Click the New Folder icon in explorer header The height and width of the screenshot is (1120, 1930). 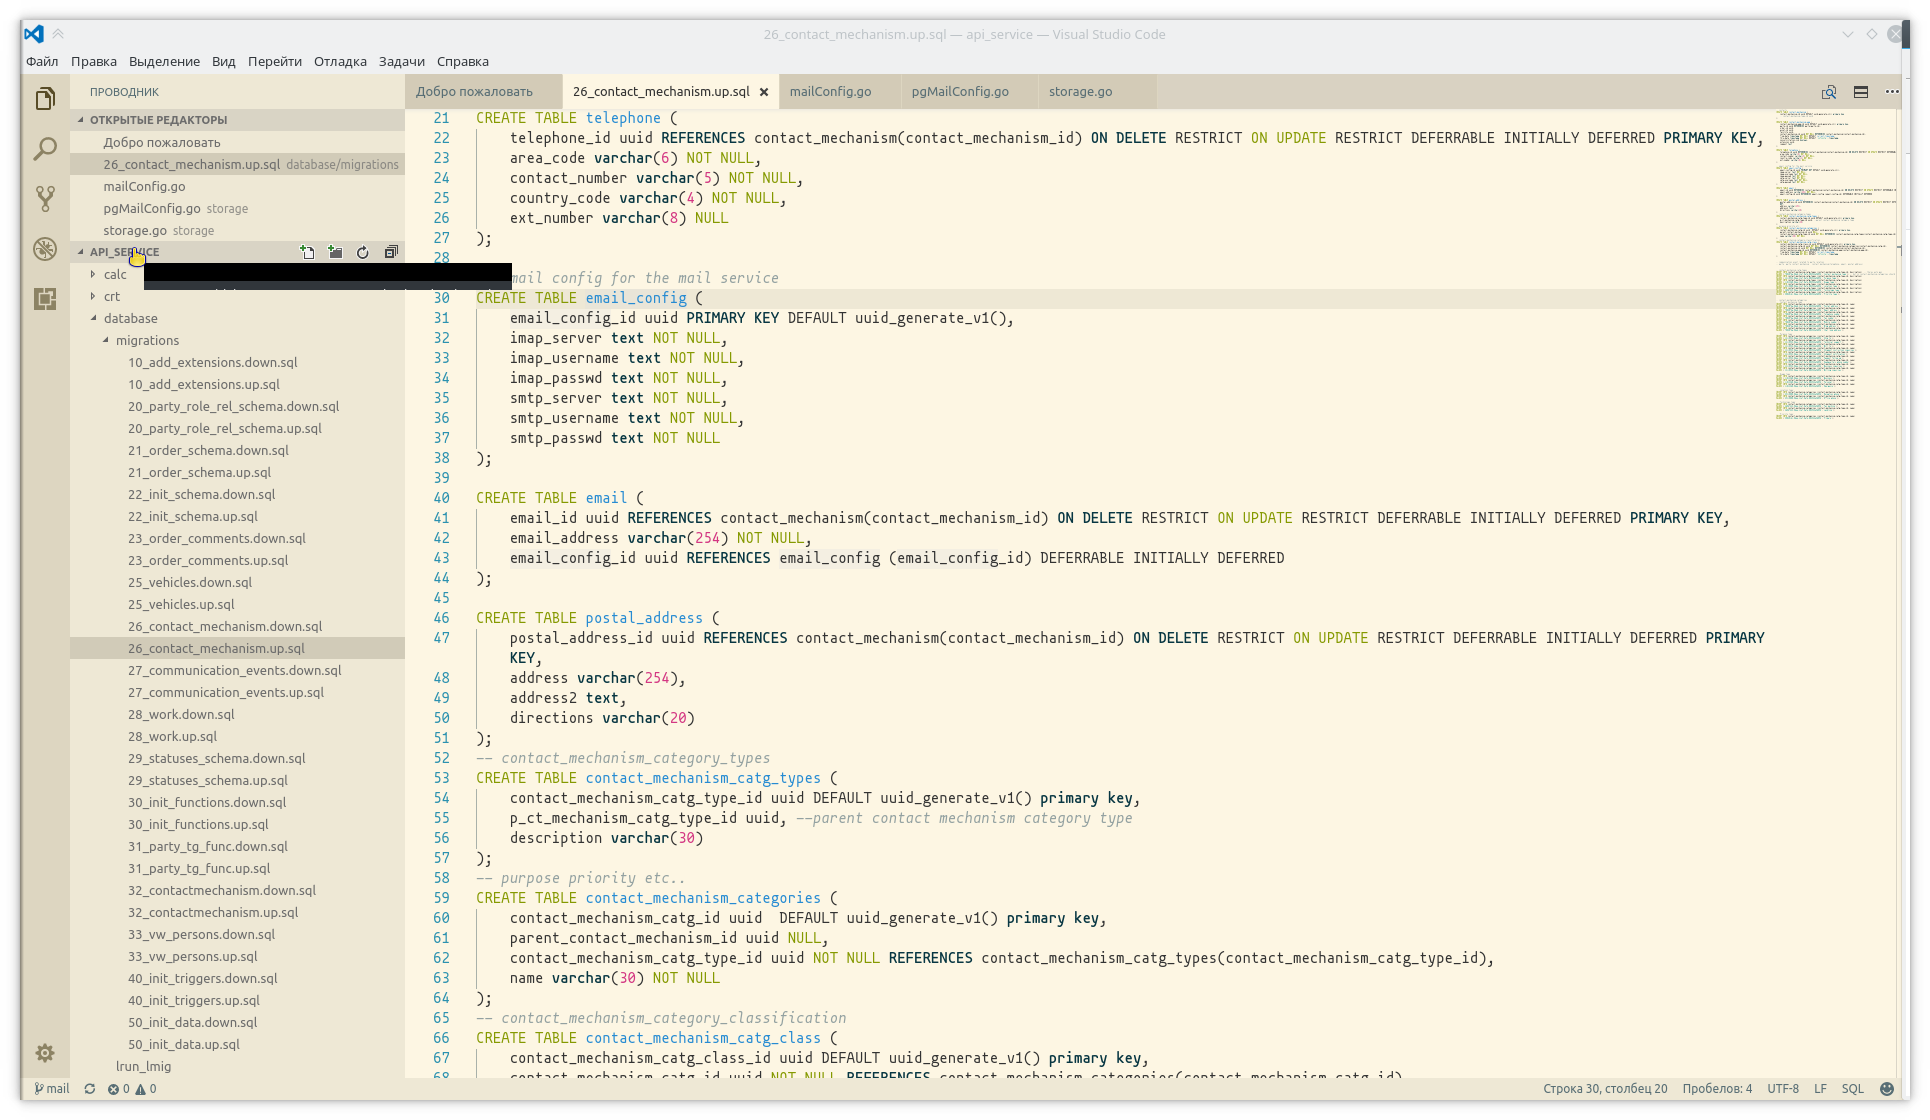335,252
